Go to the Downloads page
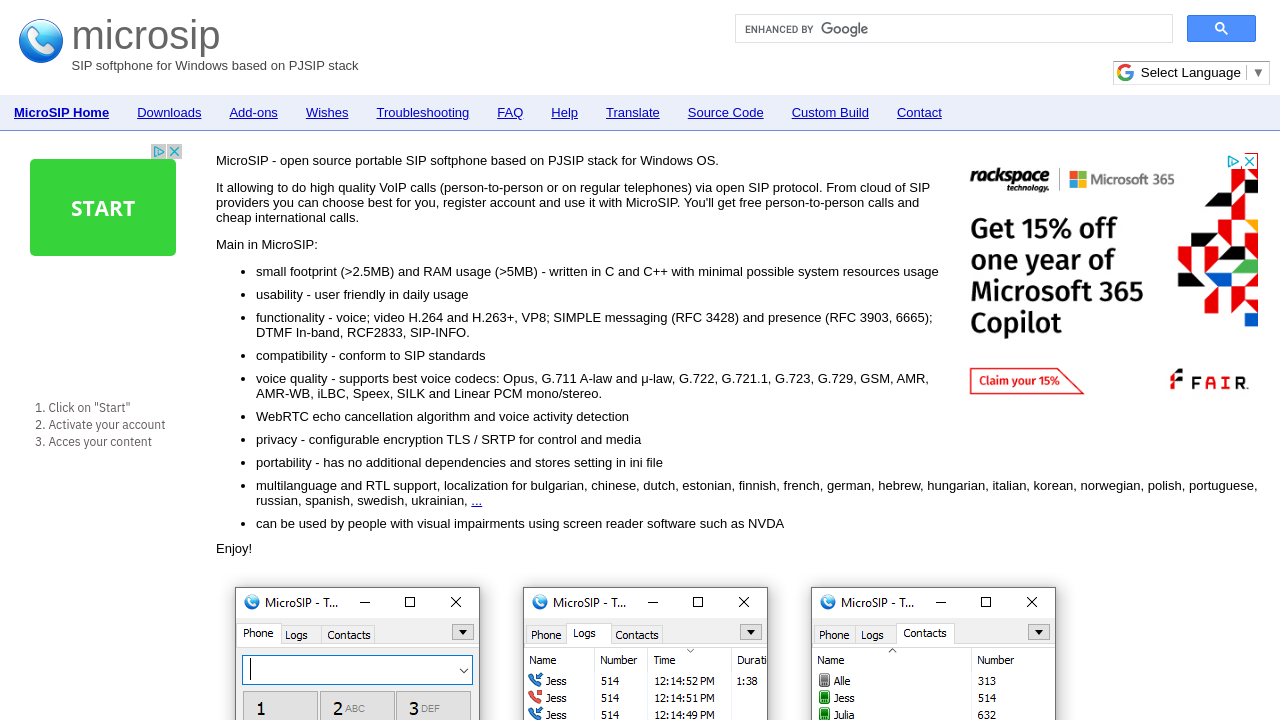The image size is (1280, 720). click(x=169, y=113)
